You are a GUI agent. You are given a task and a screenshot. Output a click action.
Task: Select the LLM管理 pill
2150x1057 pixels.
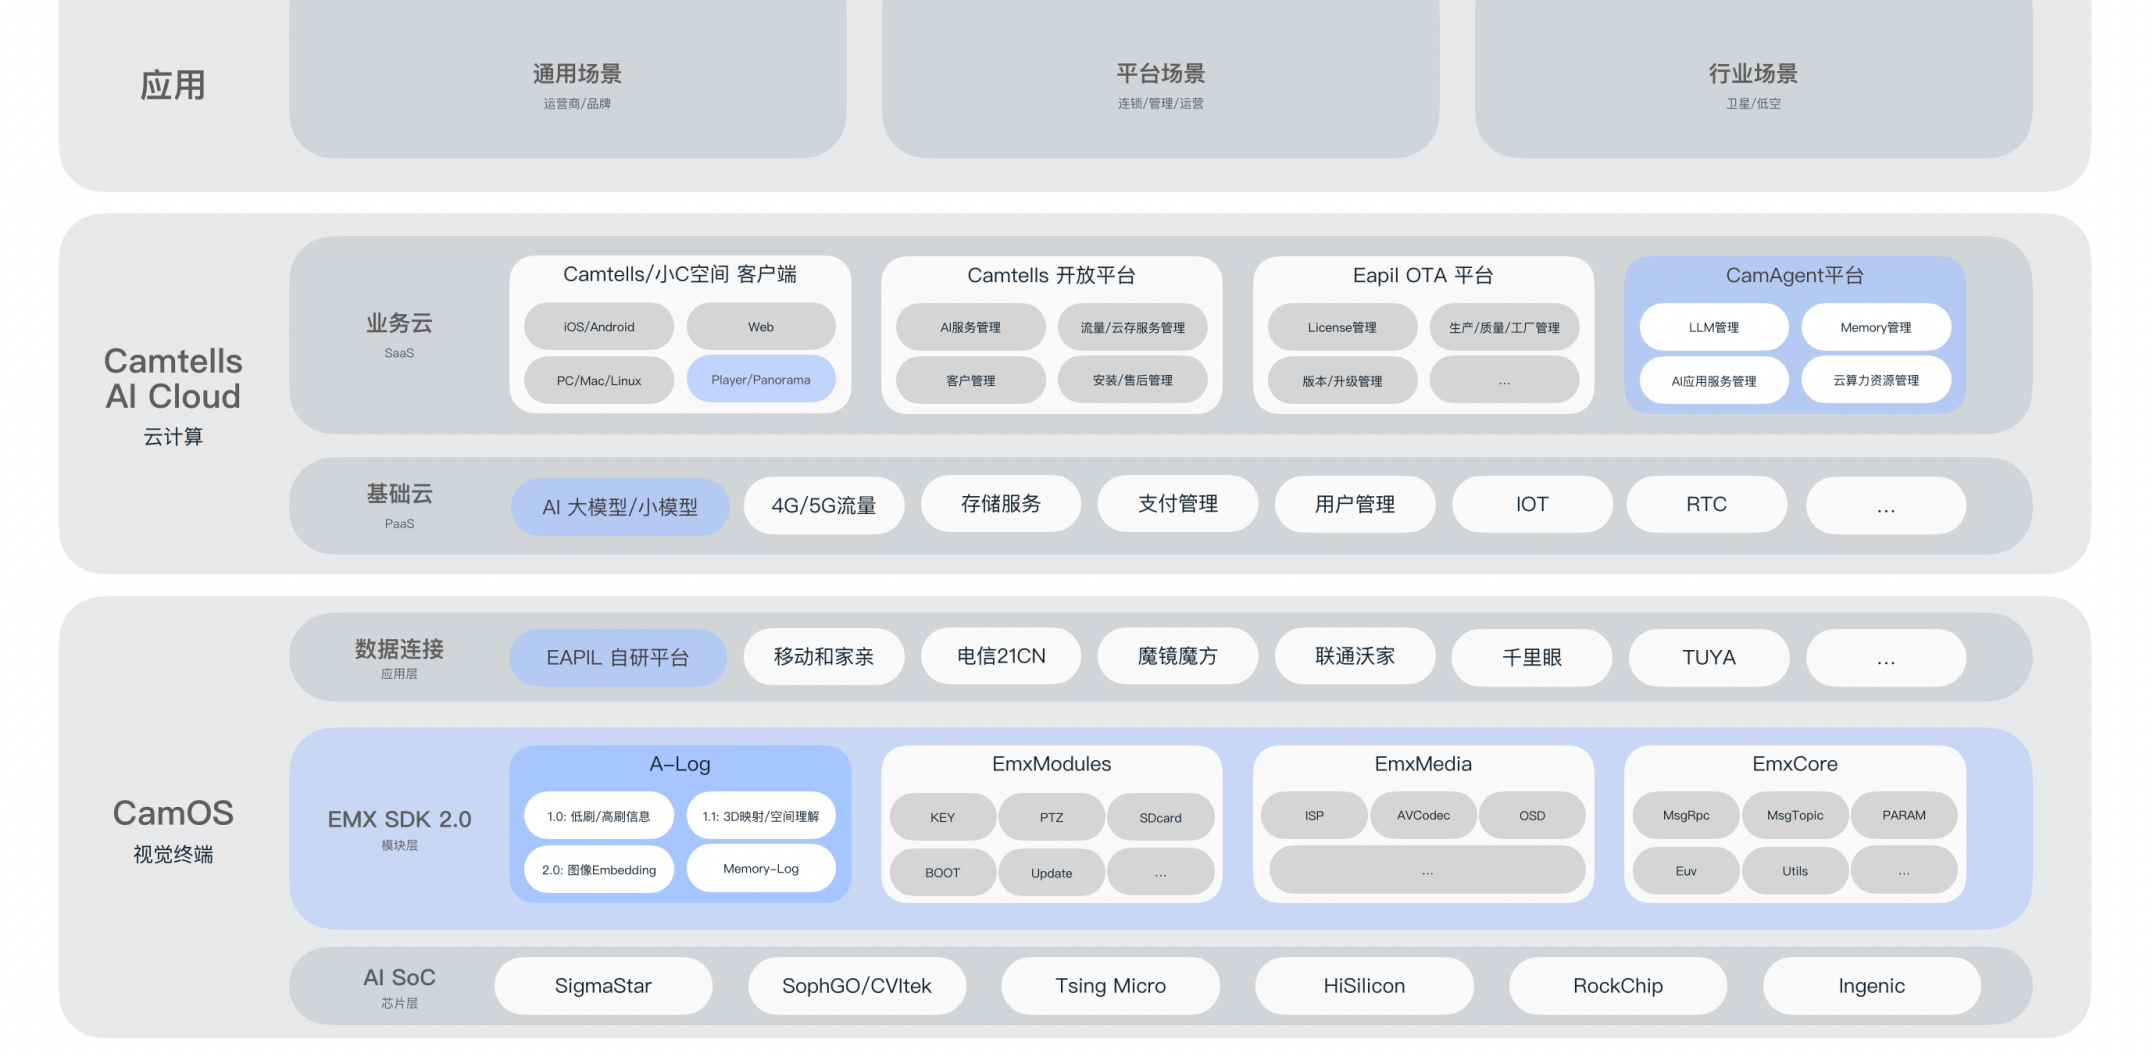pos(1714,327)
